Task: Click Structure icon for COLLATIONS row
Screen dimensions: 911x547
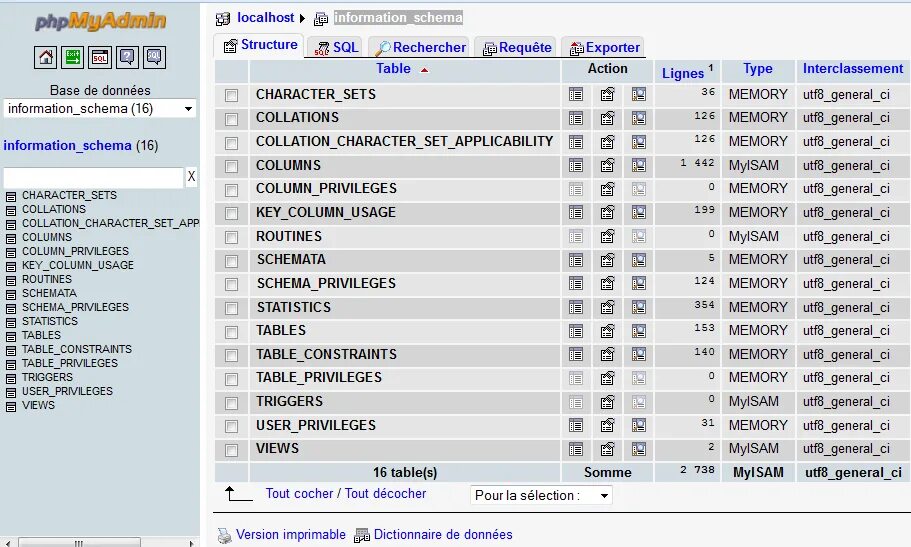Action: coord(607,118)
